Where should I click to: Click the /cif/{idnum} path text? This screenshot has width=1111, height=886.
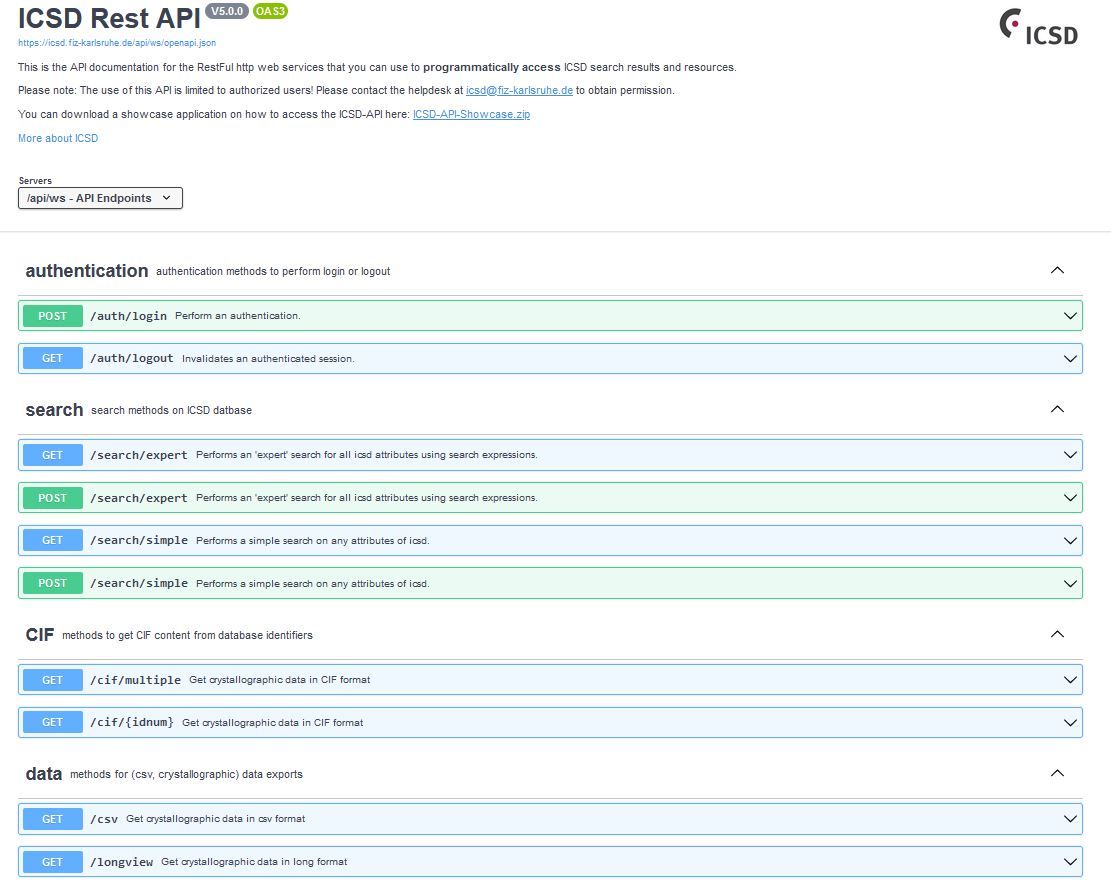coord(132,722)
